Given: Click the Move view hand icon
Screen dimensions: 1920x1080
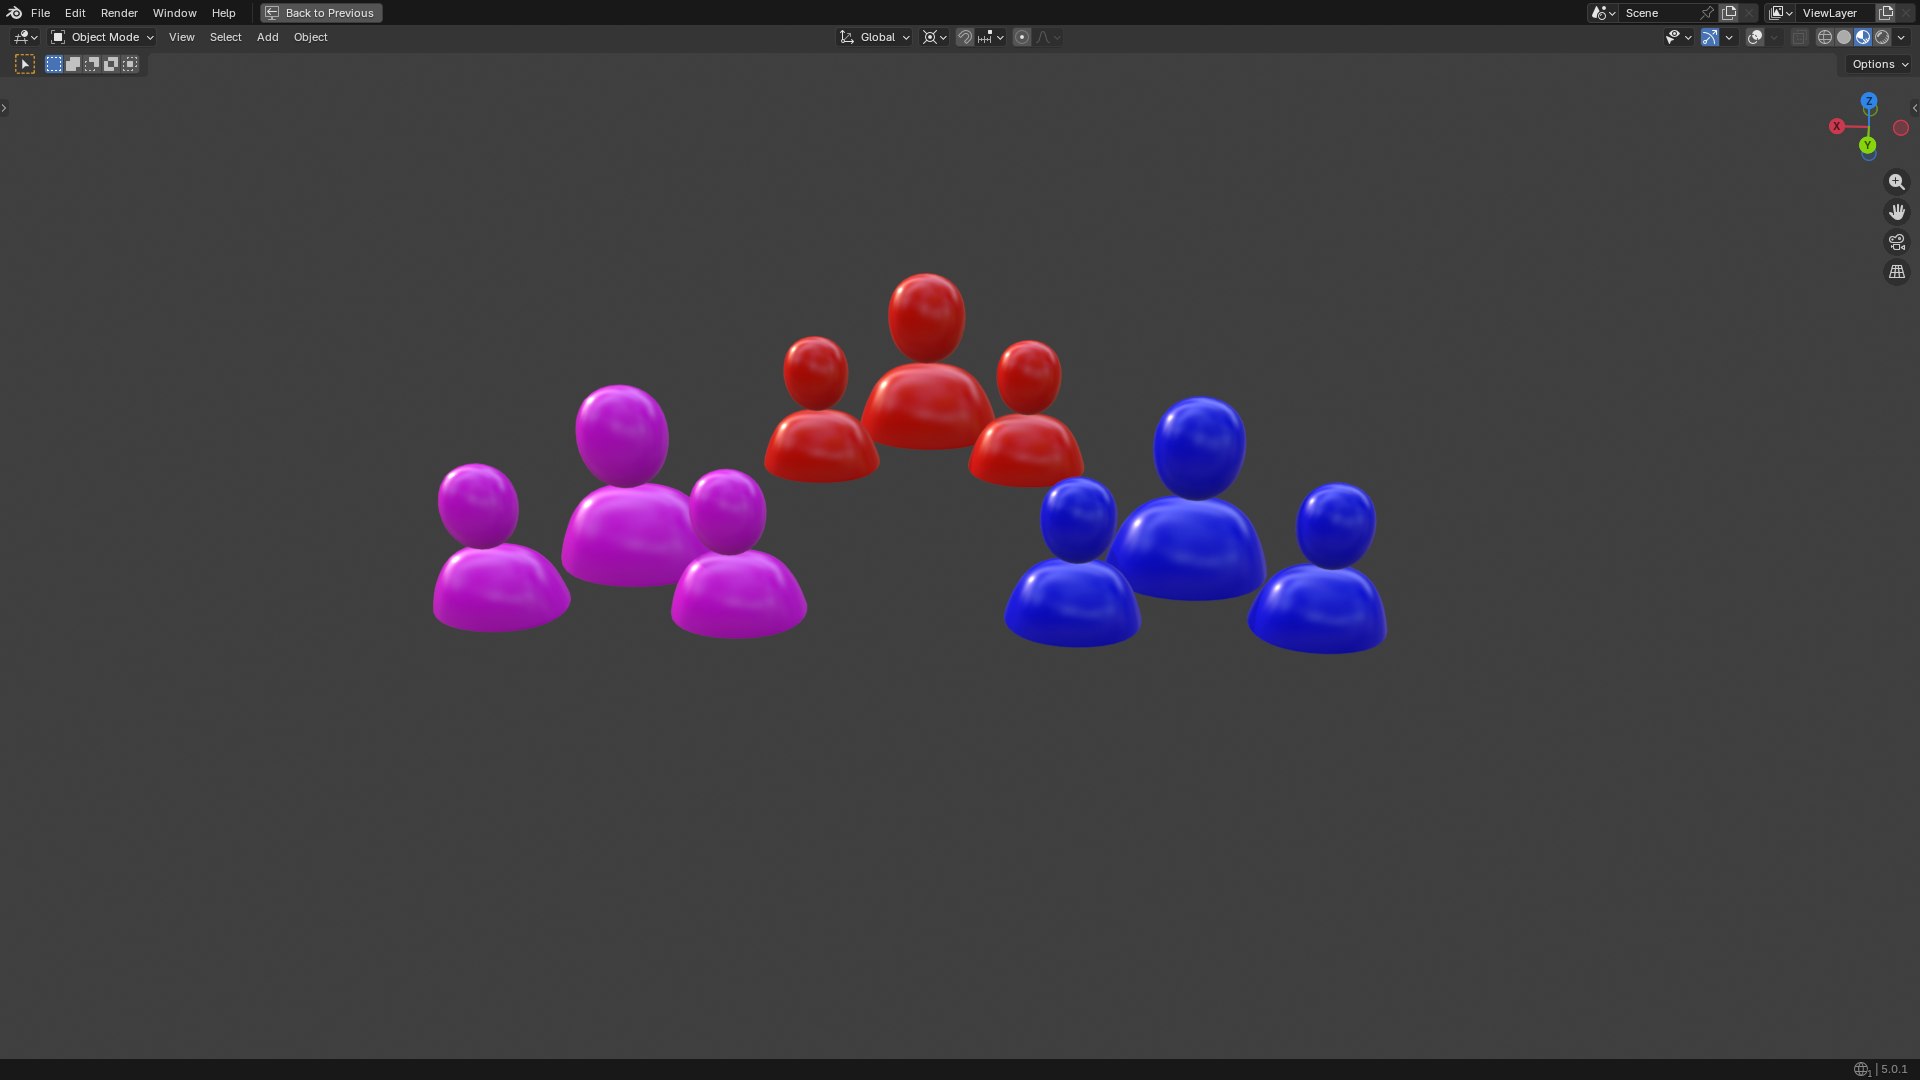Looking at the screenshot, I should 1897,212.
